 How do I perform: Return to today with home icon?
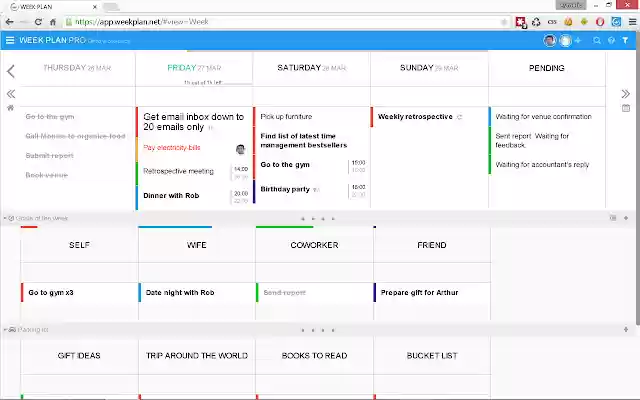coord(10,108)
